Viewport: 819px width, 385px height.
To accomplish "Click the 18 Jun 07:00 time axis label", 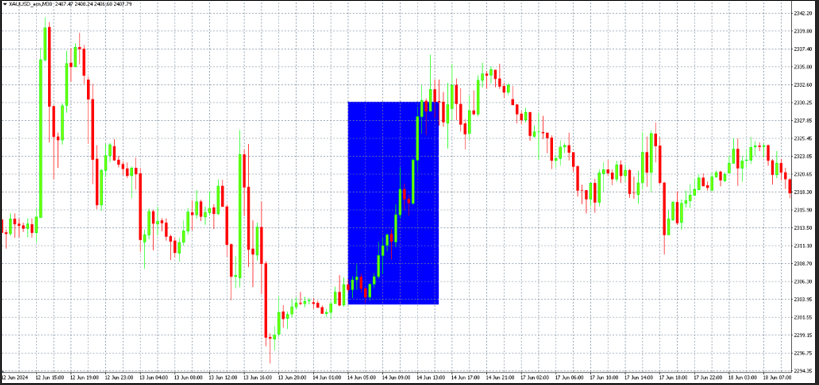I will point(776,377).
